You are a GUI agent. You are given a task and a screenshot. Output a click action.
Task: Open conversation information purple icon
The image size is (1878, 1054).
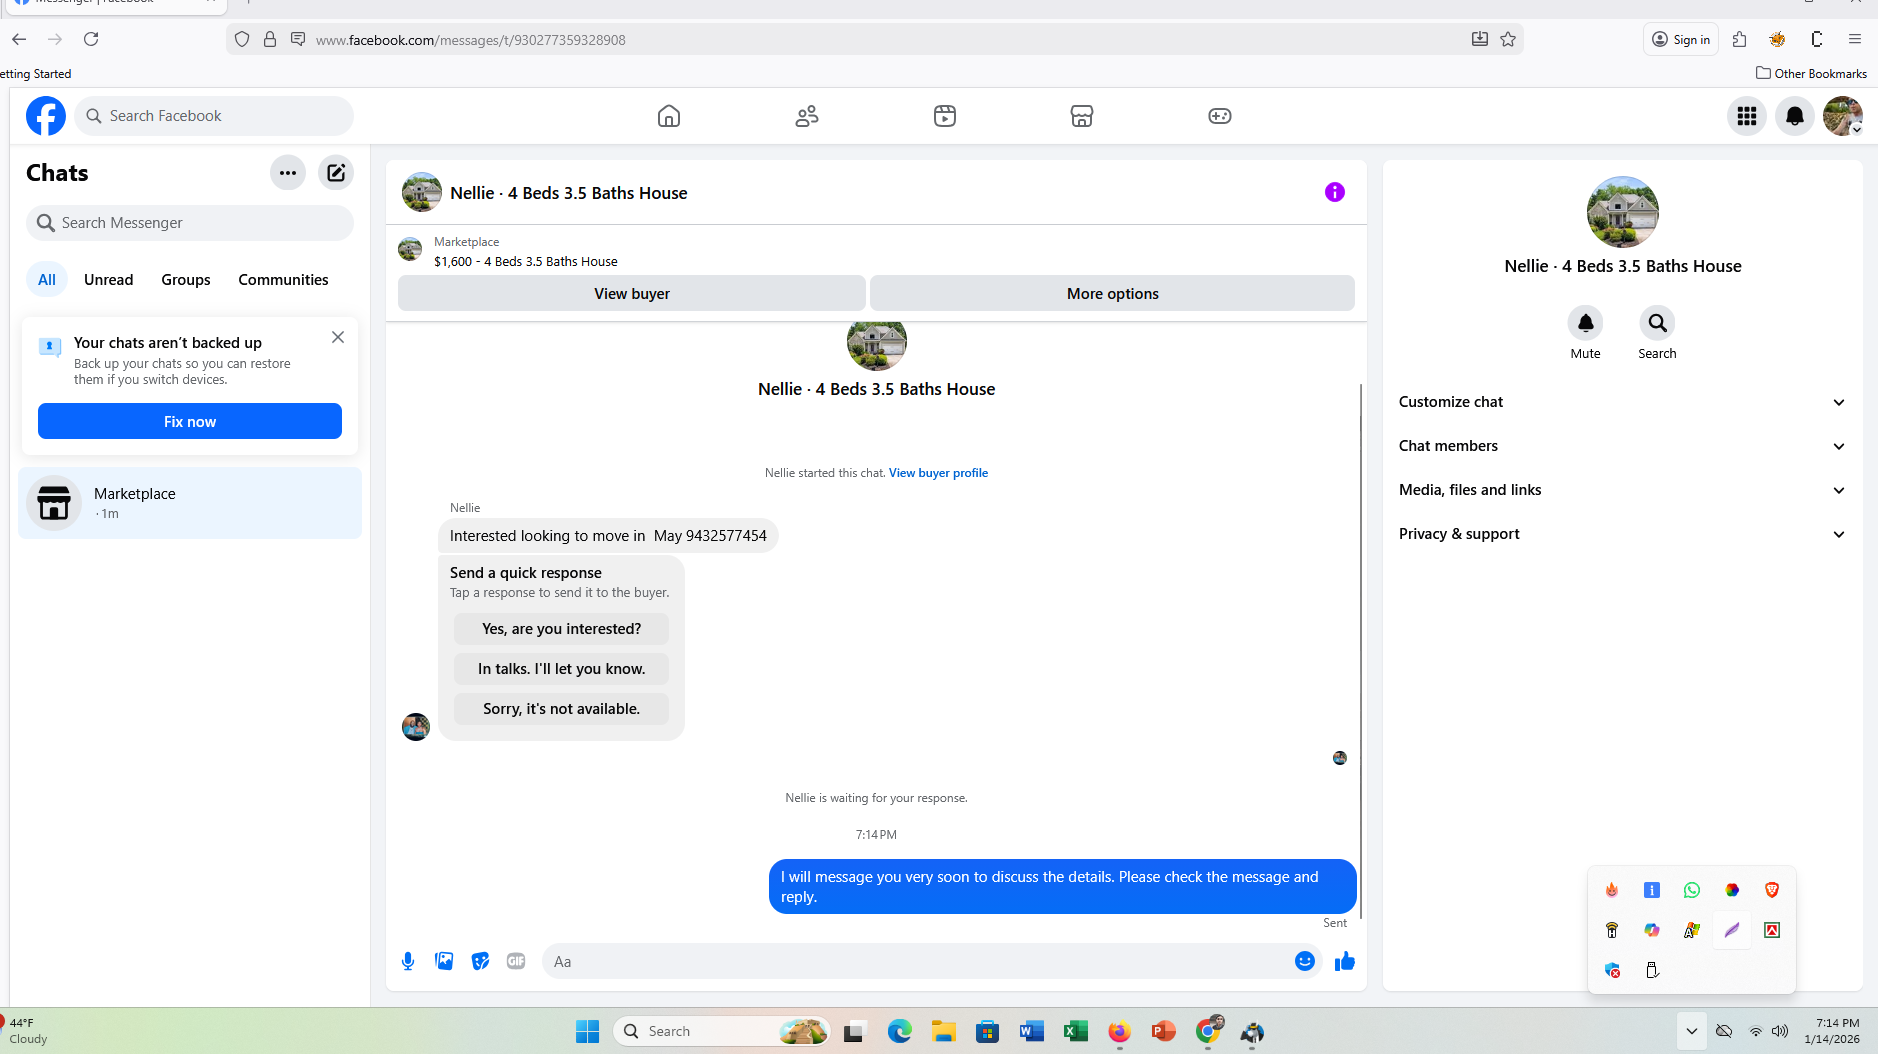coord(1335,192)
